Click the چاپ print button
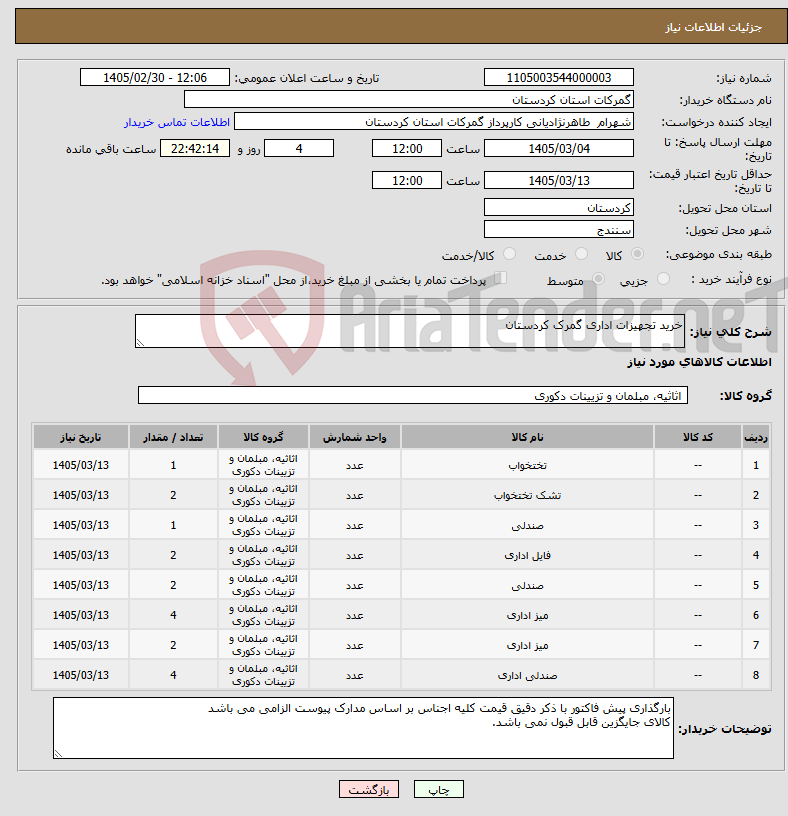 click(438, 789)
